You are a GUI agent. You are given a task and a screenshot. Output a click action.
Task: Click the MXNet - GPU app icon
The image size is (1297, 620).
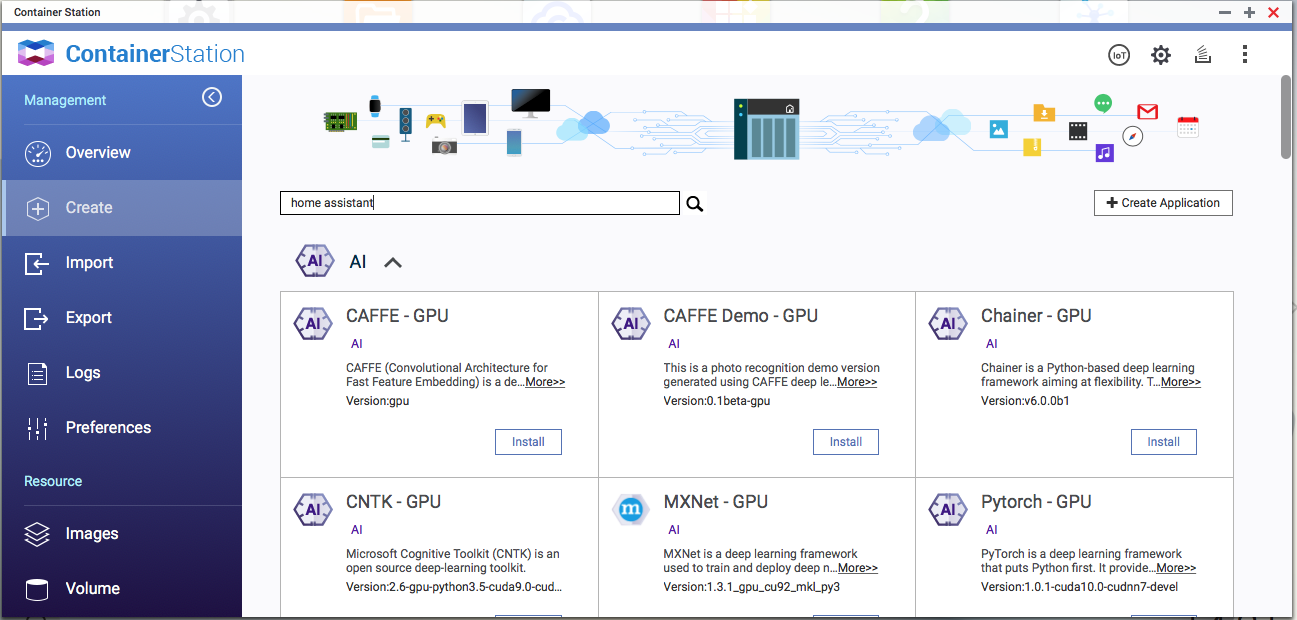pyautogui.click(x=630, y=509)
